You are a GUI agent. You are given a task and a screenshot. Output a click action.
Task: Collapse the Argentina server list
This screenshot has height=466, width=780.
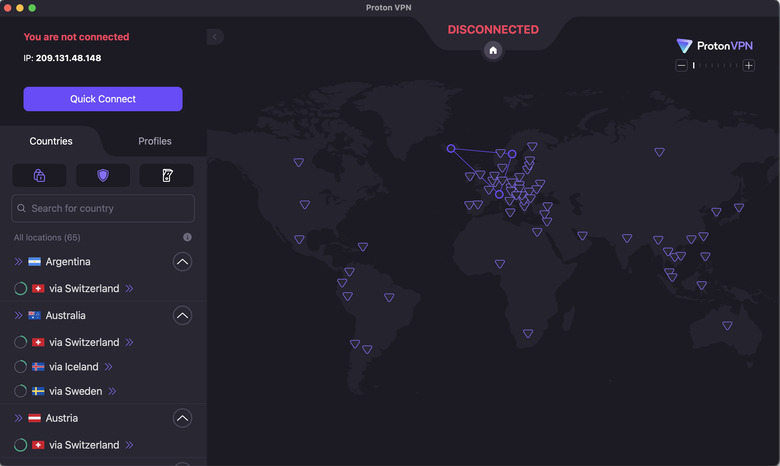(183, 262)
